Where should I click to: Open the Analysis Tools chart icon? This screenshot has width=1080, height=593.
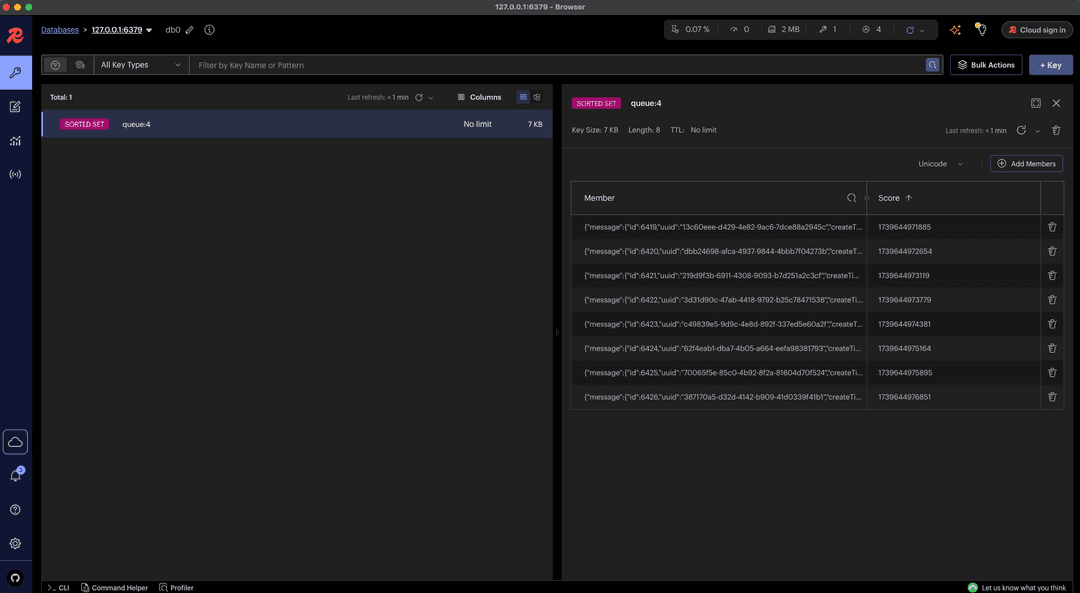point(15,141)
